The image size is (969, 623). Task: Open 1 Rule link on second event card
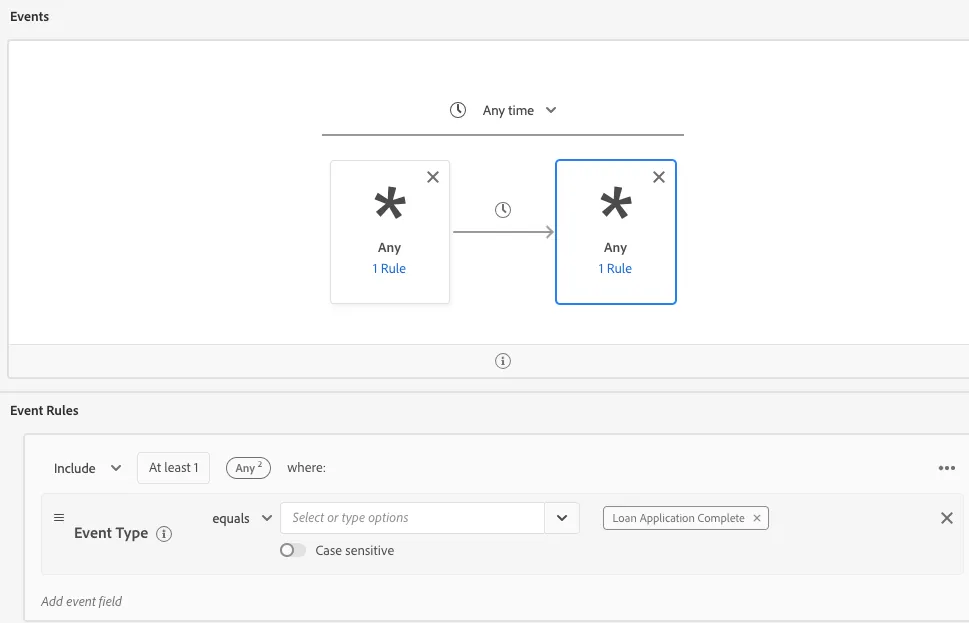pos(615,269)
